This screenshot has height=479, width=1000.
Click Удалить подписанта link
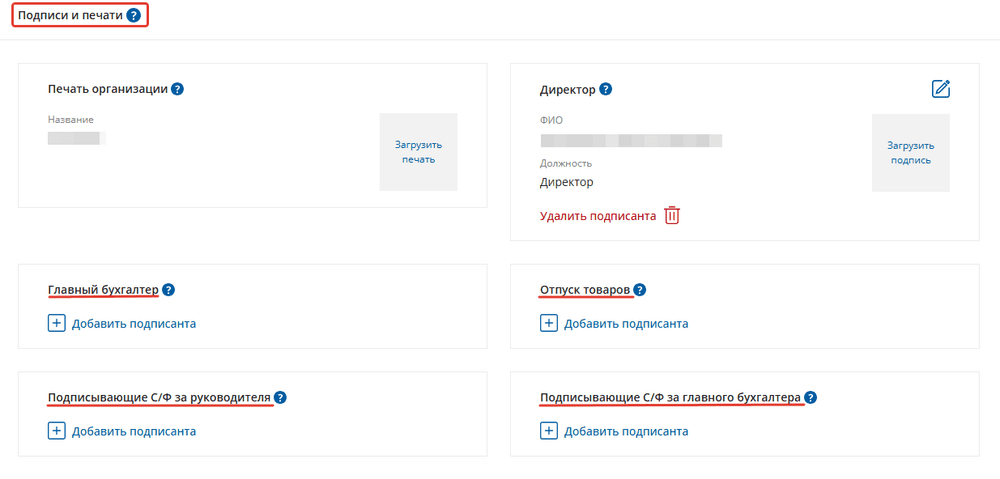pyautogui.click(x=598, y=215)
